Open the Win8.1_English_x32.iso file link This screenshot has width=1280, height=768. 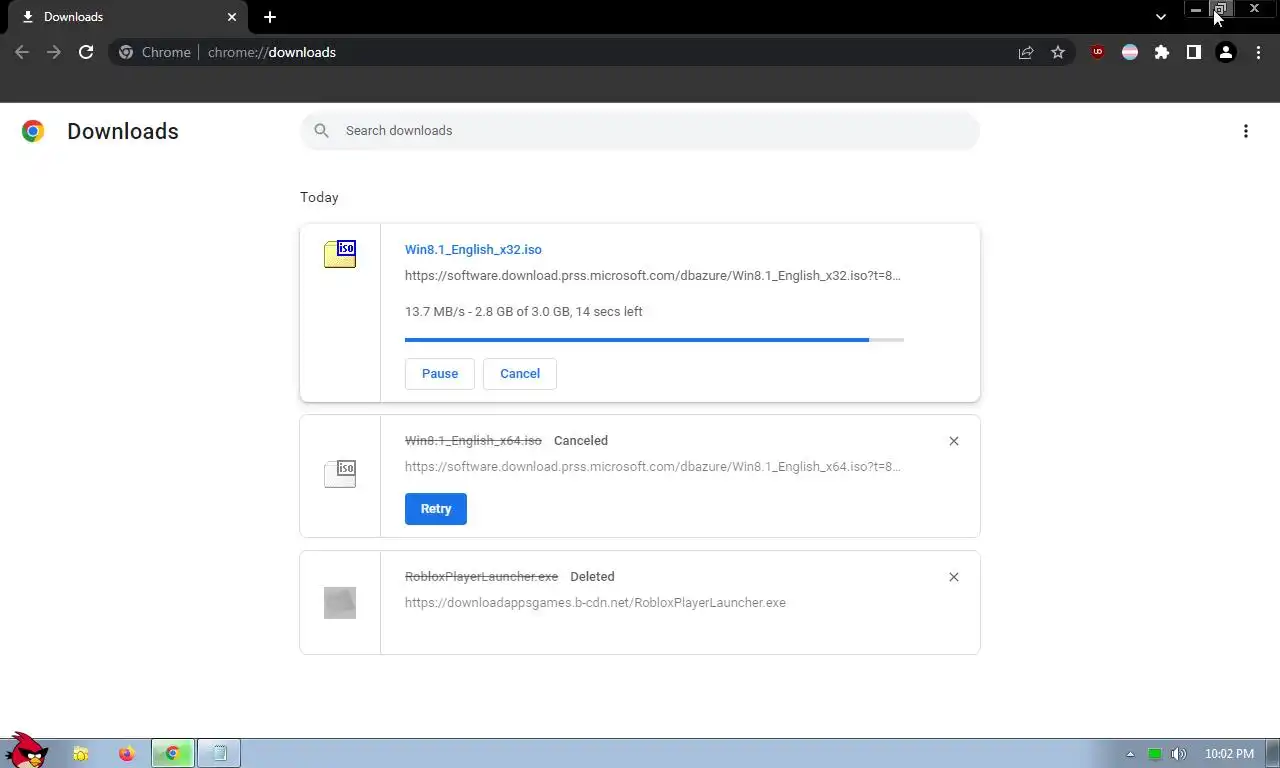click(x=473, y=250)
